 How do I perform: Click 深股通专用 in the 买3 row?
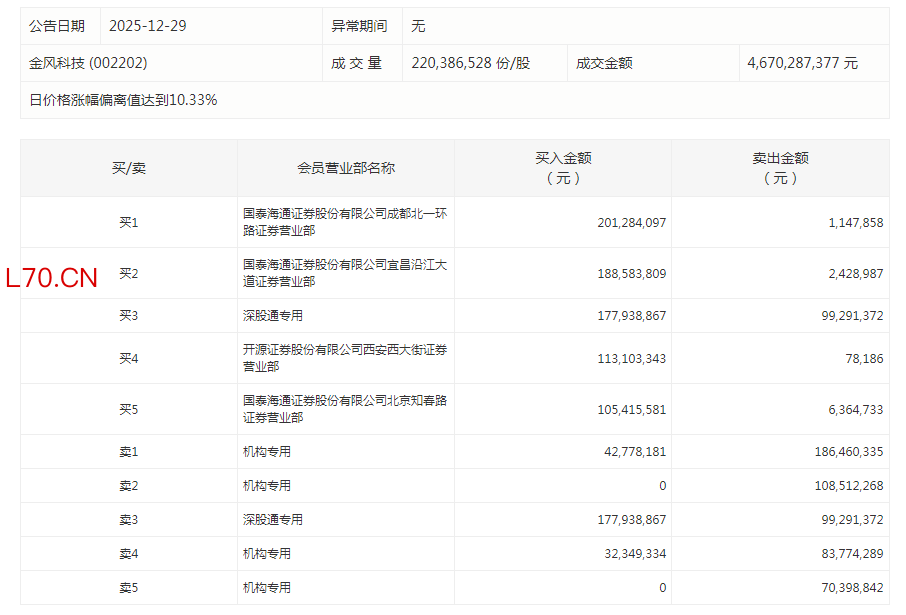pos(272,316)
